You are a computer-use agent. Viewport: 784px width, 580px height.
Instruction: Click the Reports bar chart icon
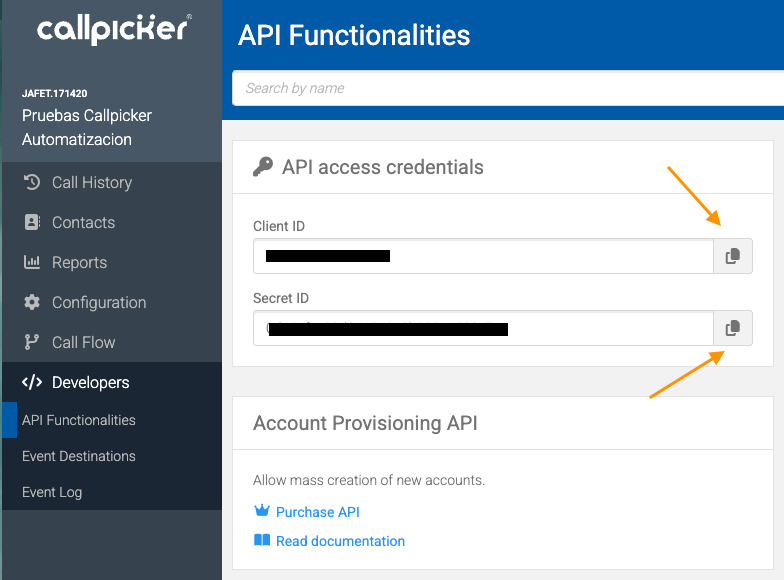[32, 262]
